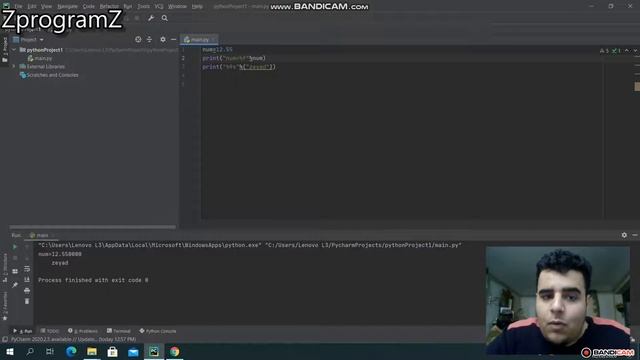Open the Code menu
This screenshot has height=360, width=640.
89,7
